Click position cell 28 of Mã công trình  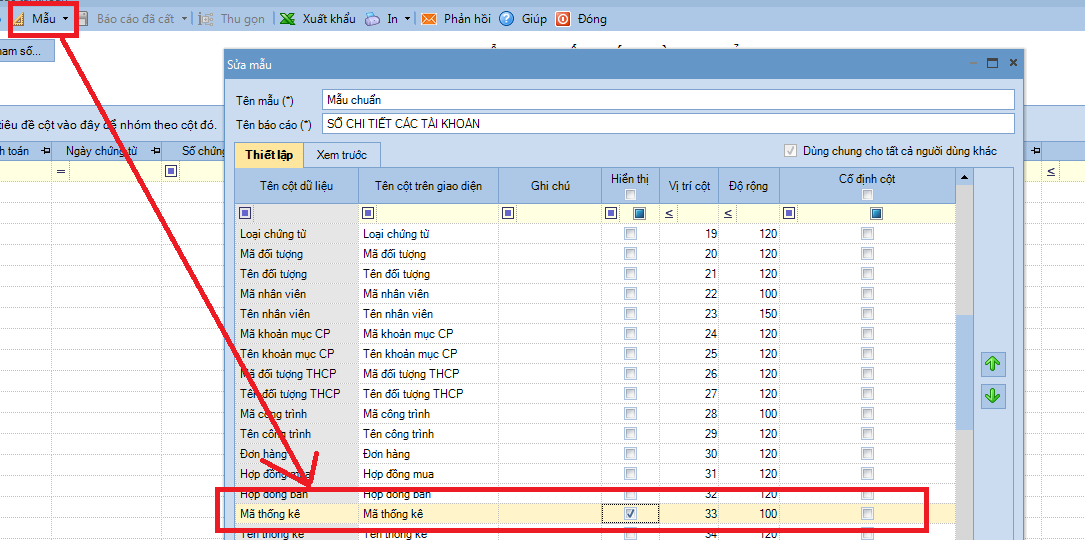(689, 414)
